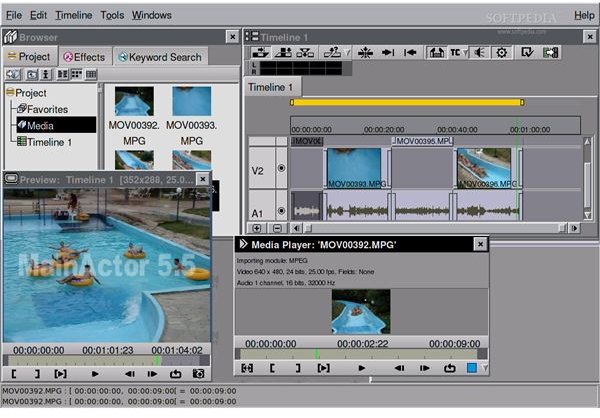Click the overwrite clip icon in Timeline toolbar

[283, 52]
